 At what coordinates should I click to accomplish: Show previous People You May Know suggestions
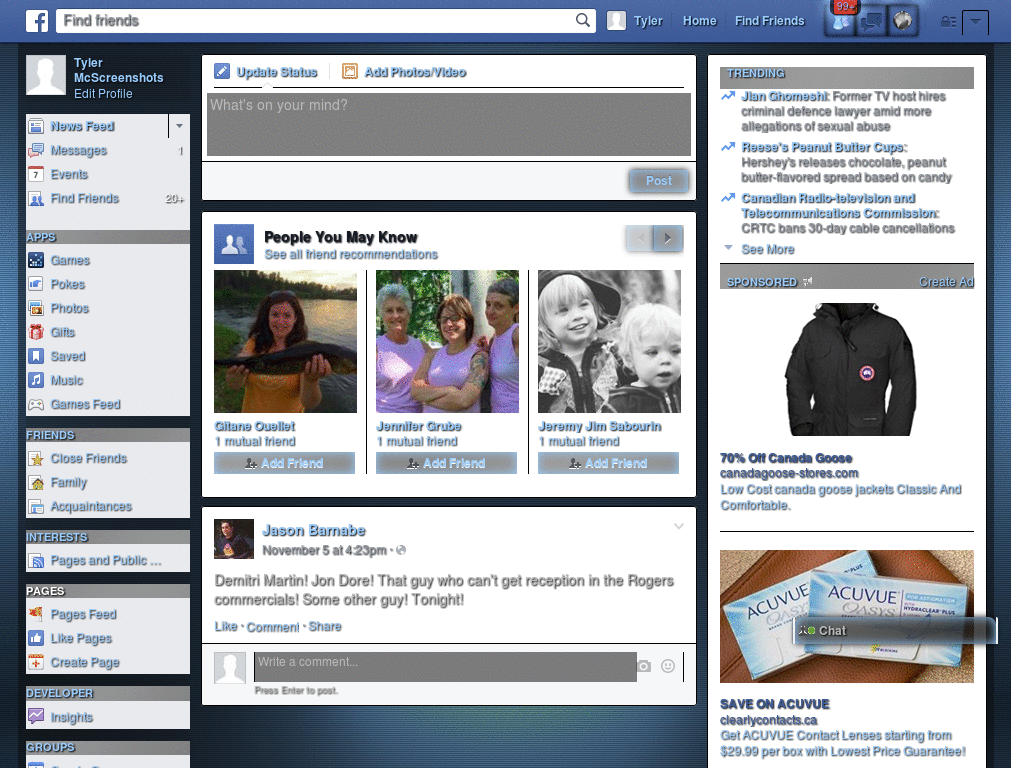[x=640, y=238]
